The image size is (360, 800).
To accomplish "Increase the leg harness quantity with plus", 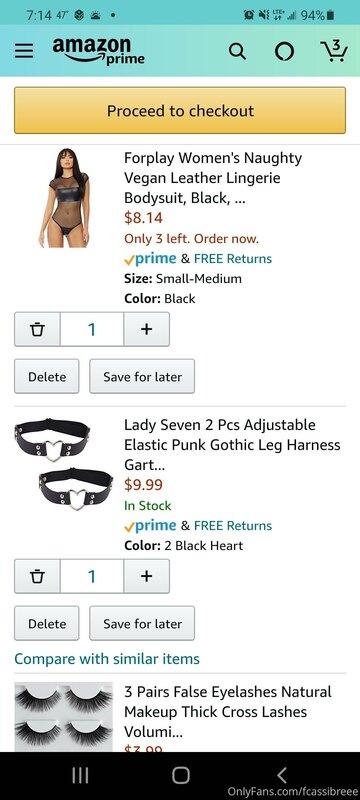I will 146,577.
